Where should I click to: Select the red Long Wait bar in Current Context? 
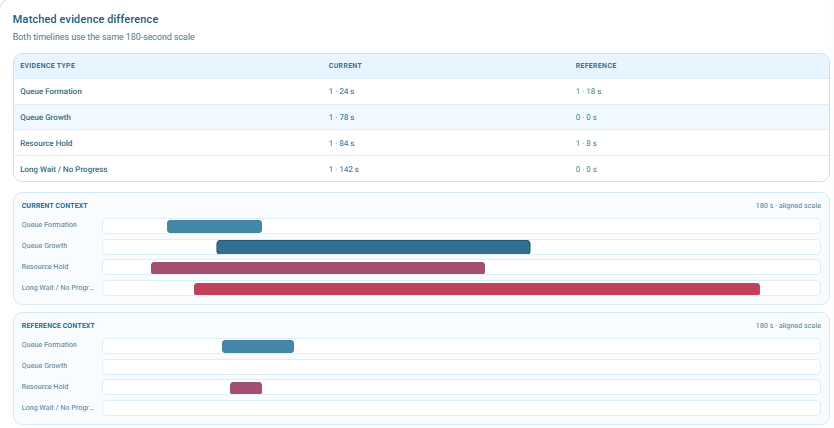477,289
